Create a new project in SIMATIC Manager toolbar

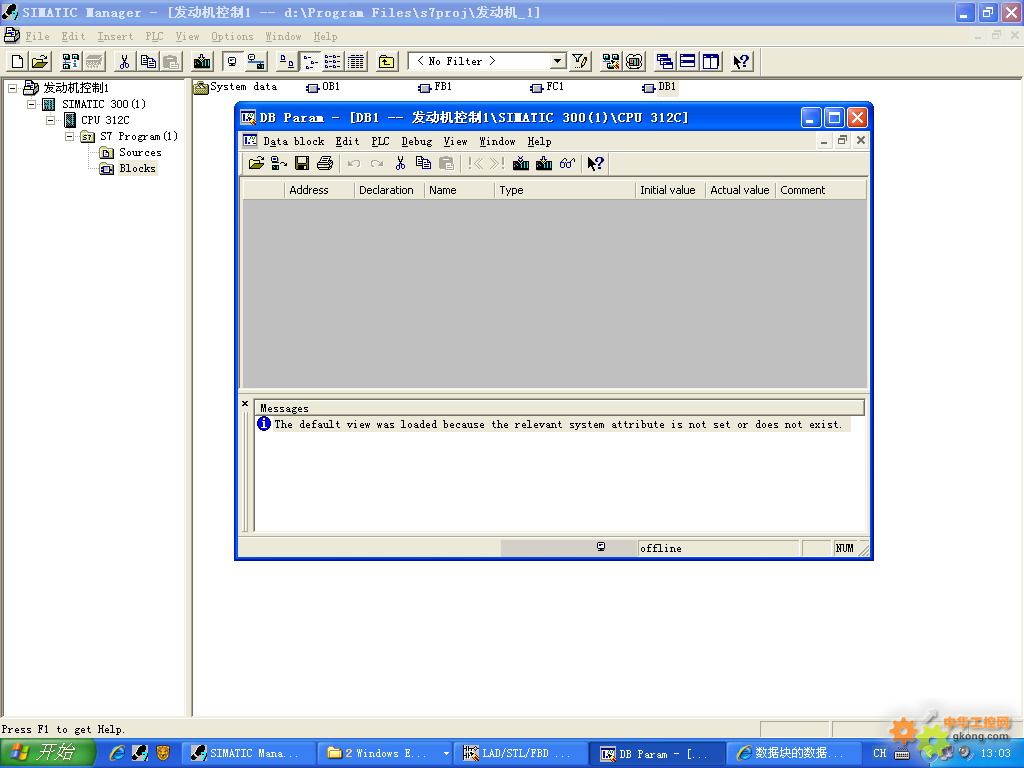pos(18,61)
